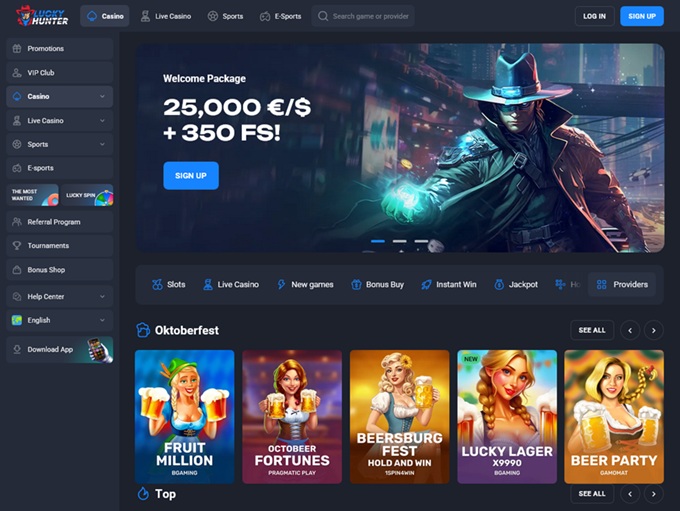Click the Bonus Shop icon in sidebar

[x=17, y=270]
